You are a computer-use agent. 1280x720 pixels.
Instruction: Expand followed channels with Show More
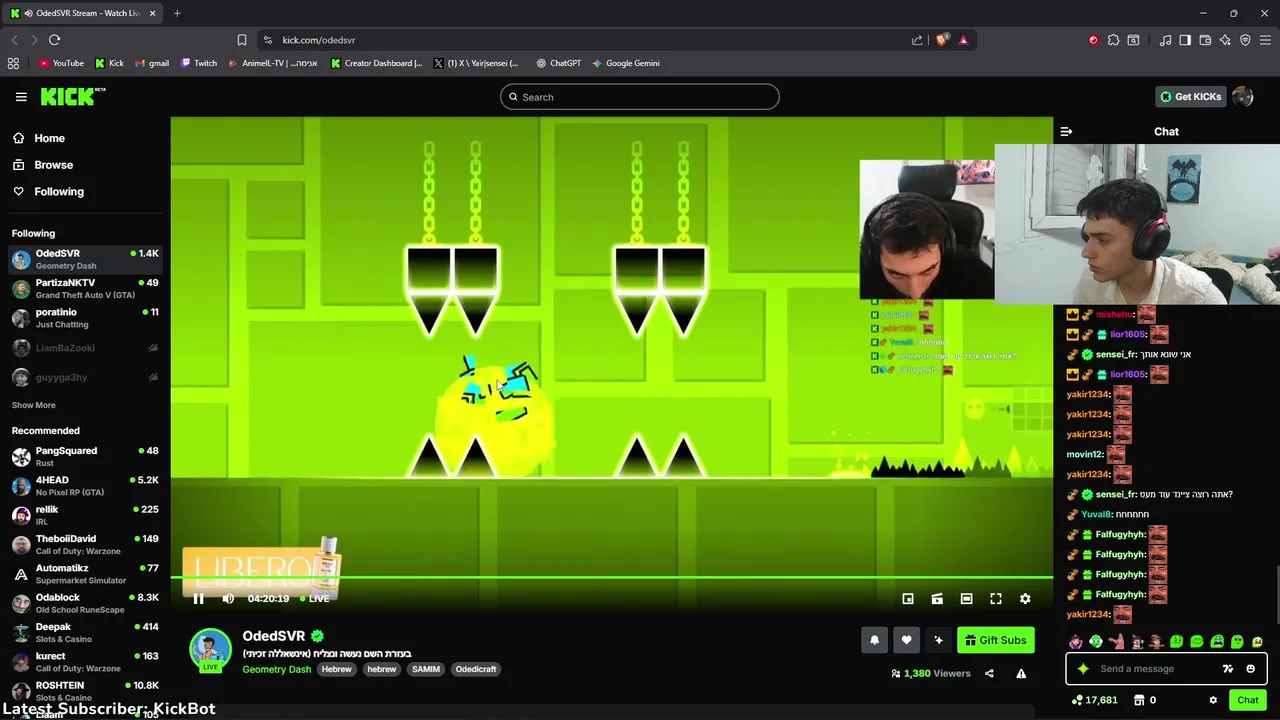point(34,405)
